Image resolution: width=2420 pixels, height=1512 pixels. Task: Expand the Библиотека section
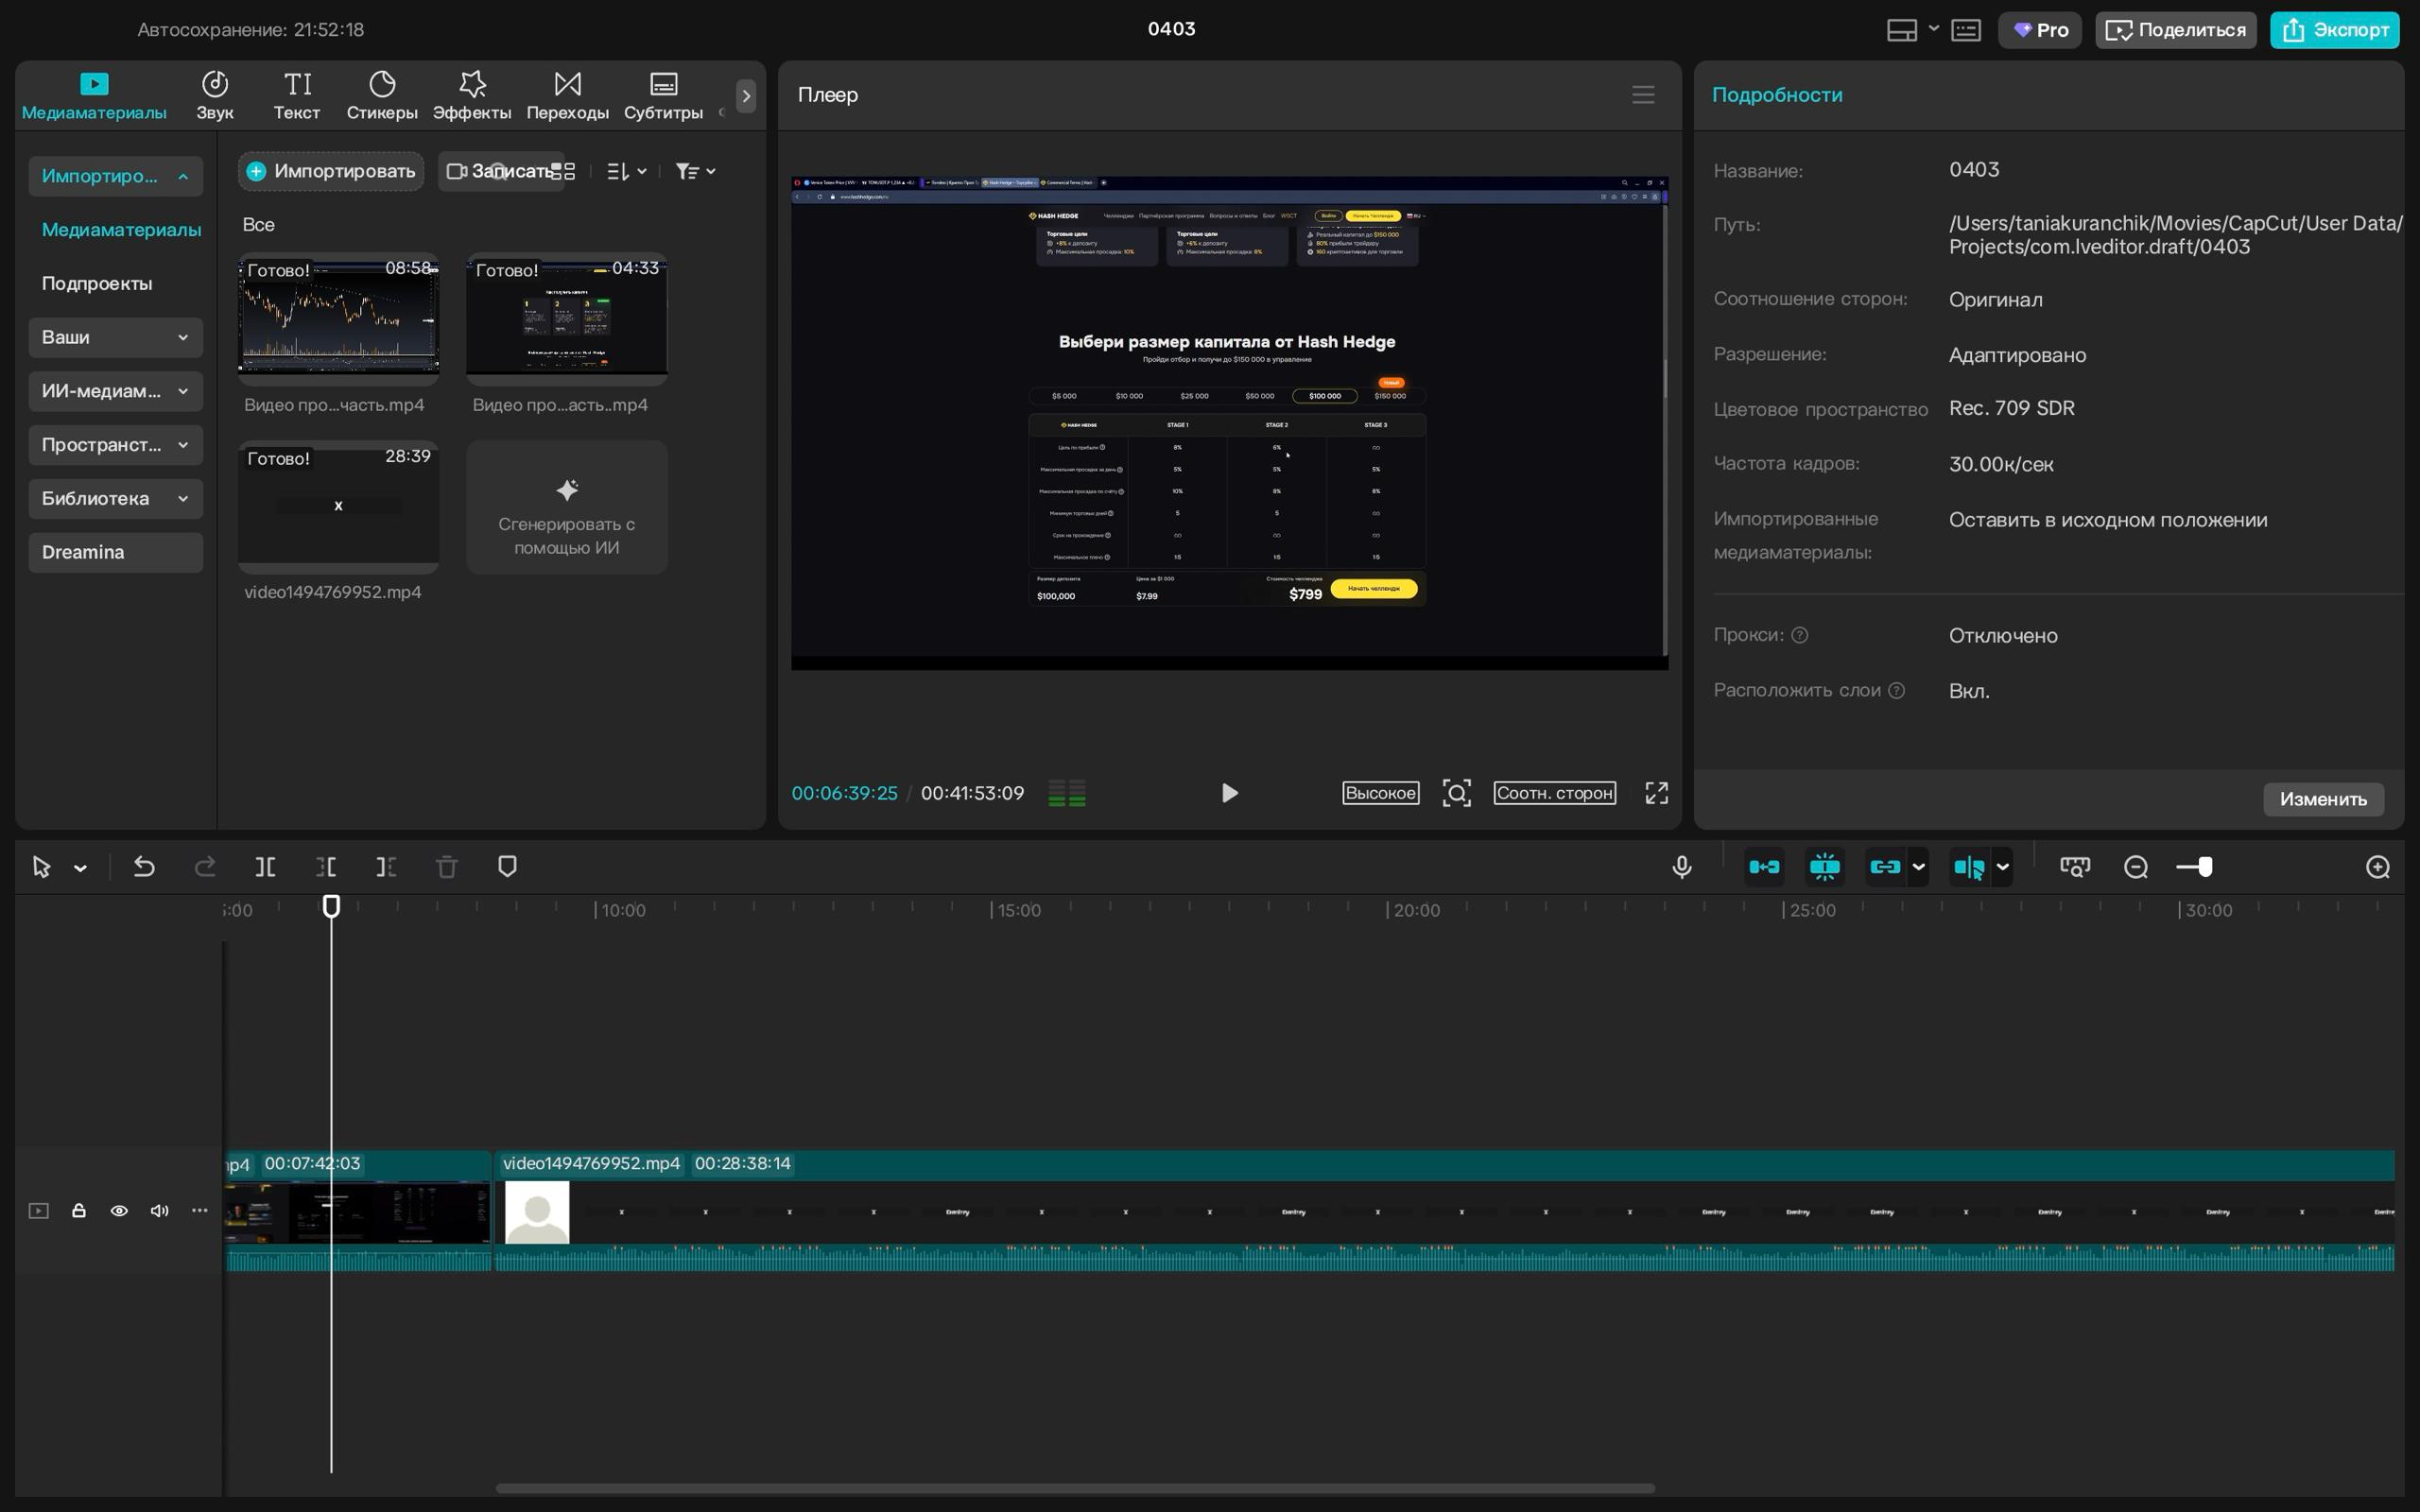tap(115, 498)
